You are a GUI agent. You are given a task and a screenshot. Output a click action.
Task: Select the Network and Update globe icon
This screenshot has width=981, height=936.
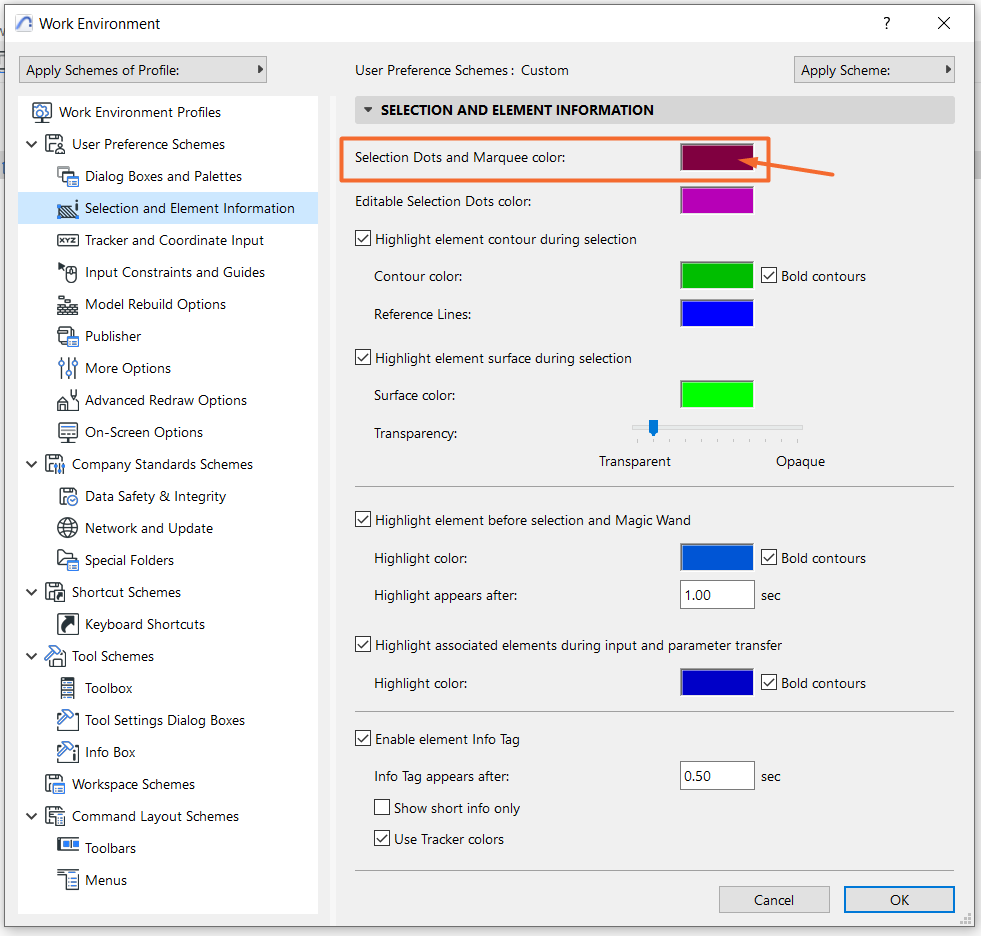[x=68, y=528]
